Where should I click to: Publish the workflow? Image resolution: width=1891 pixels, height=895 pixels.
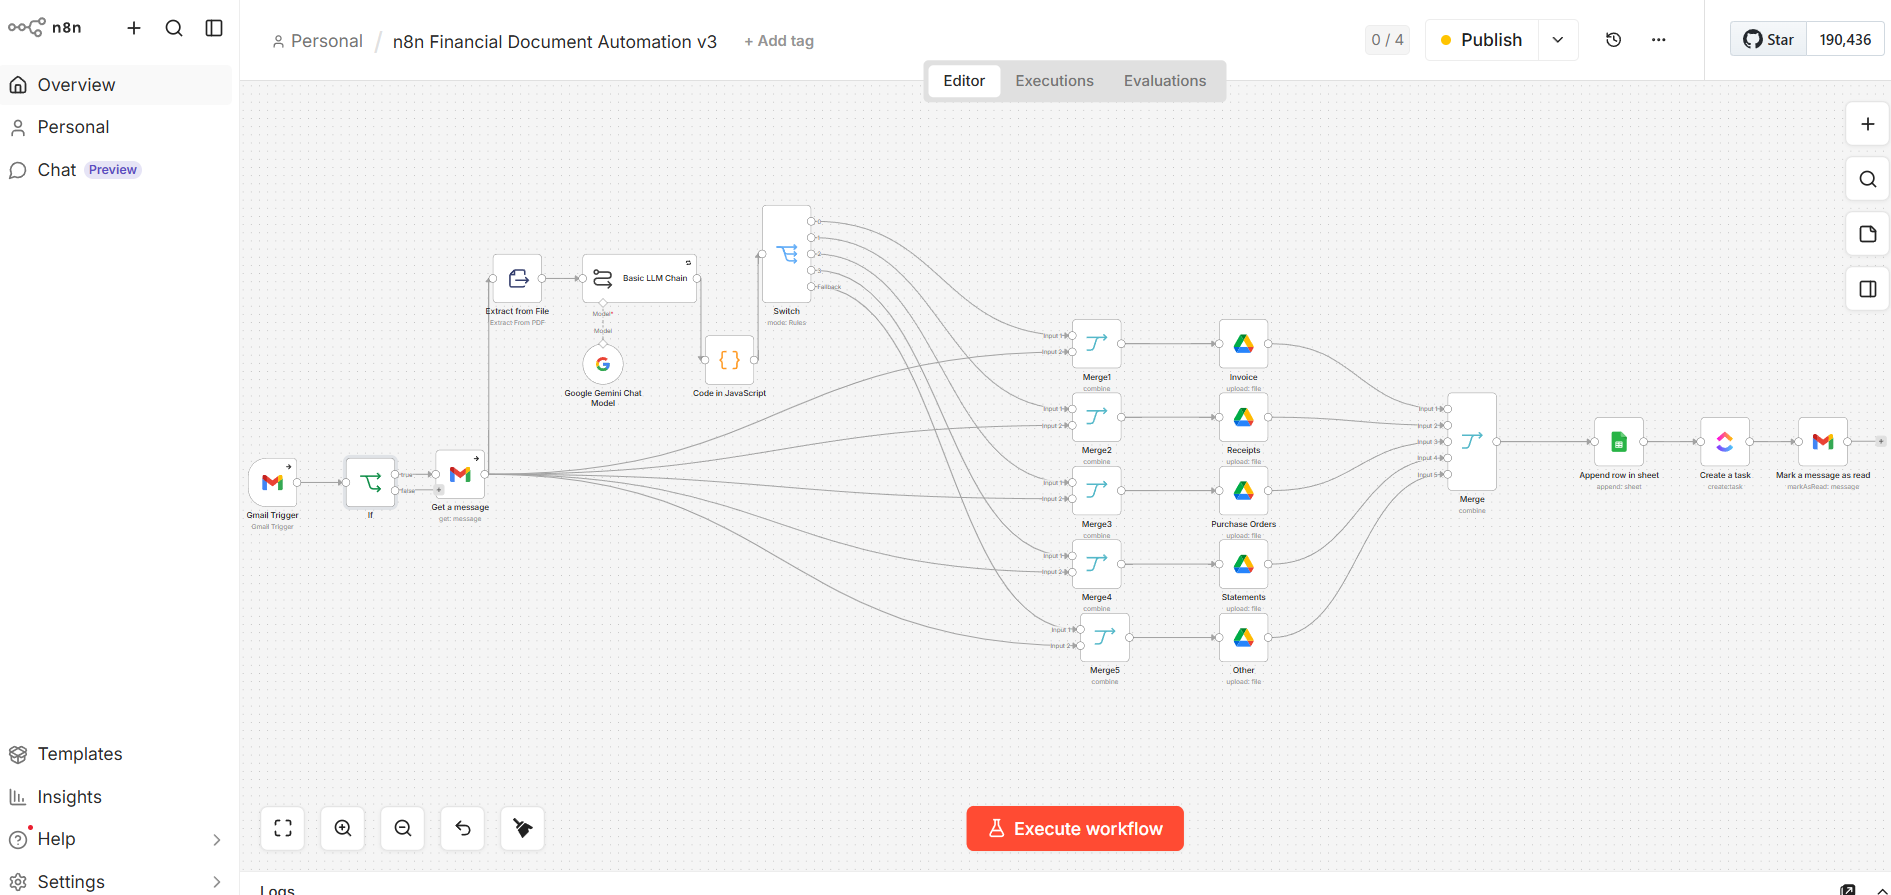(x=1482, y=40)
